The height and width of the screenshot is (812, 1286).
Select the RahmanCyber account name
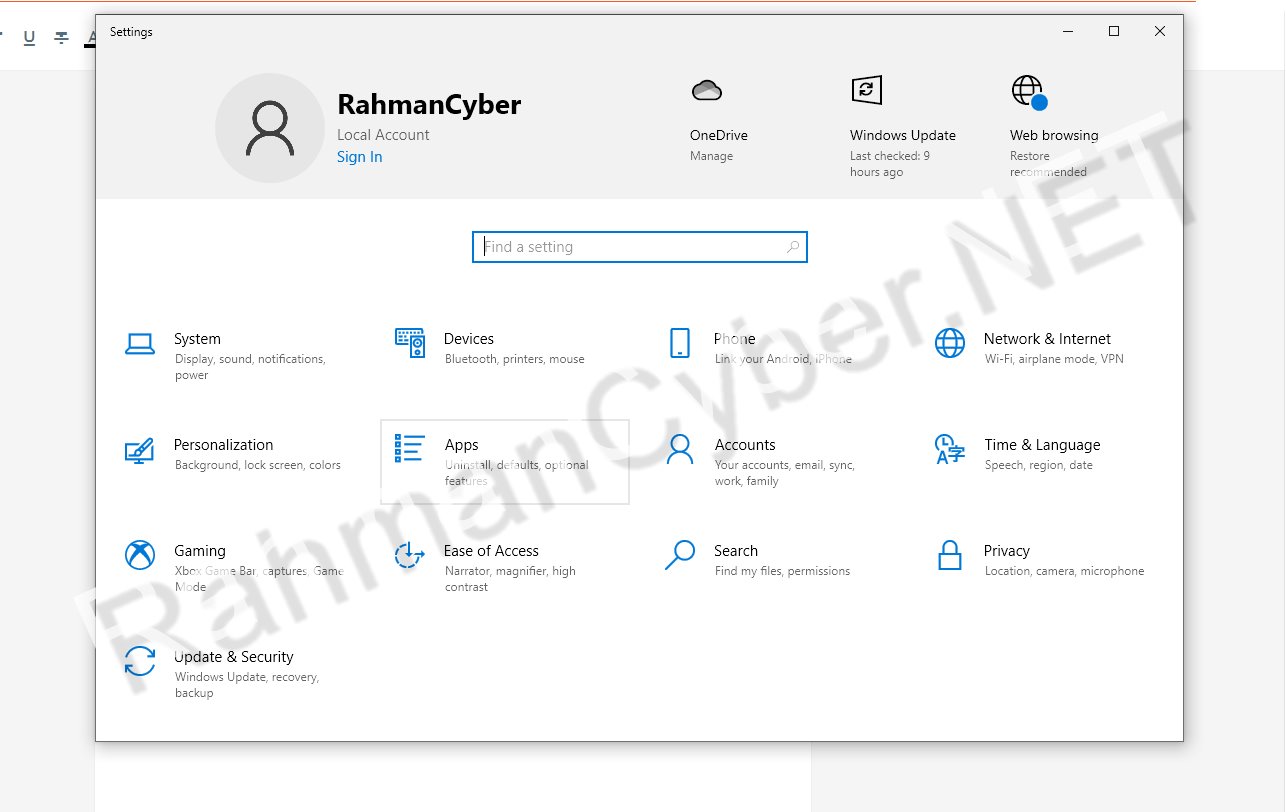click(x=429, y=105)
